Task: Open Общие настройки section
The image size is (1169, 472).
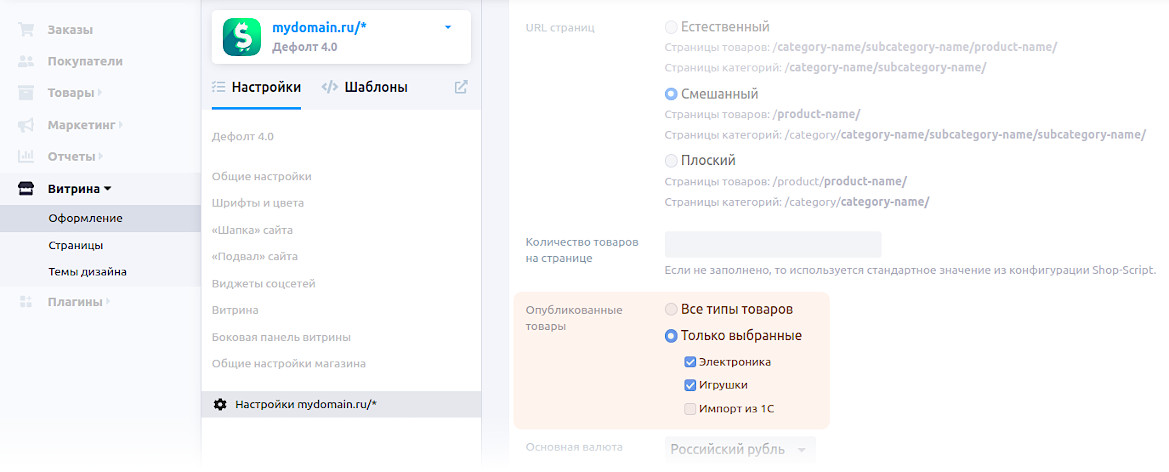Action: 262,177
